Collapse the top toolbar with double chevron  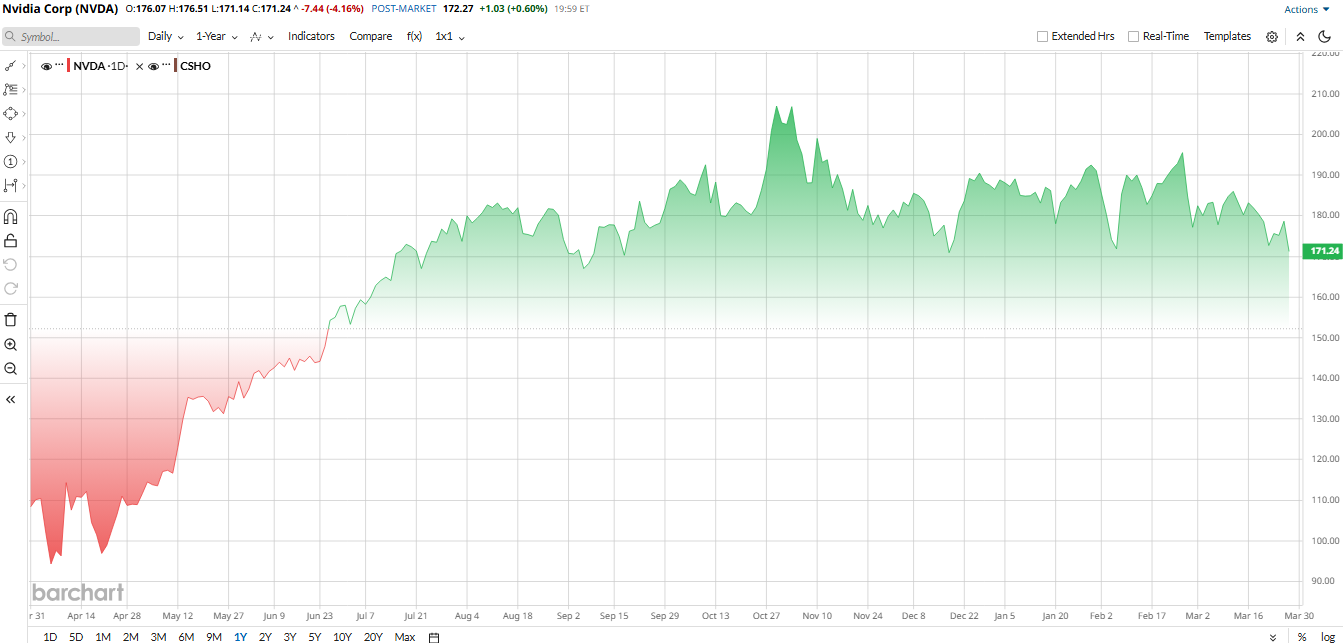[1300, 36]
